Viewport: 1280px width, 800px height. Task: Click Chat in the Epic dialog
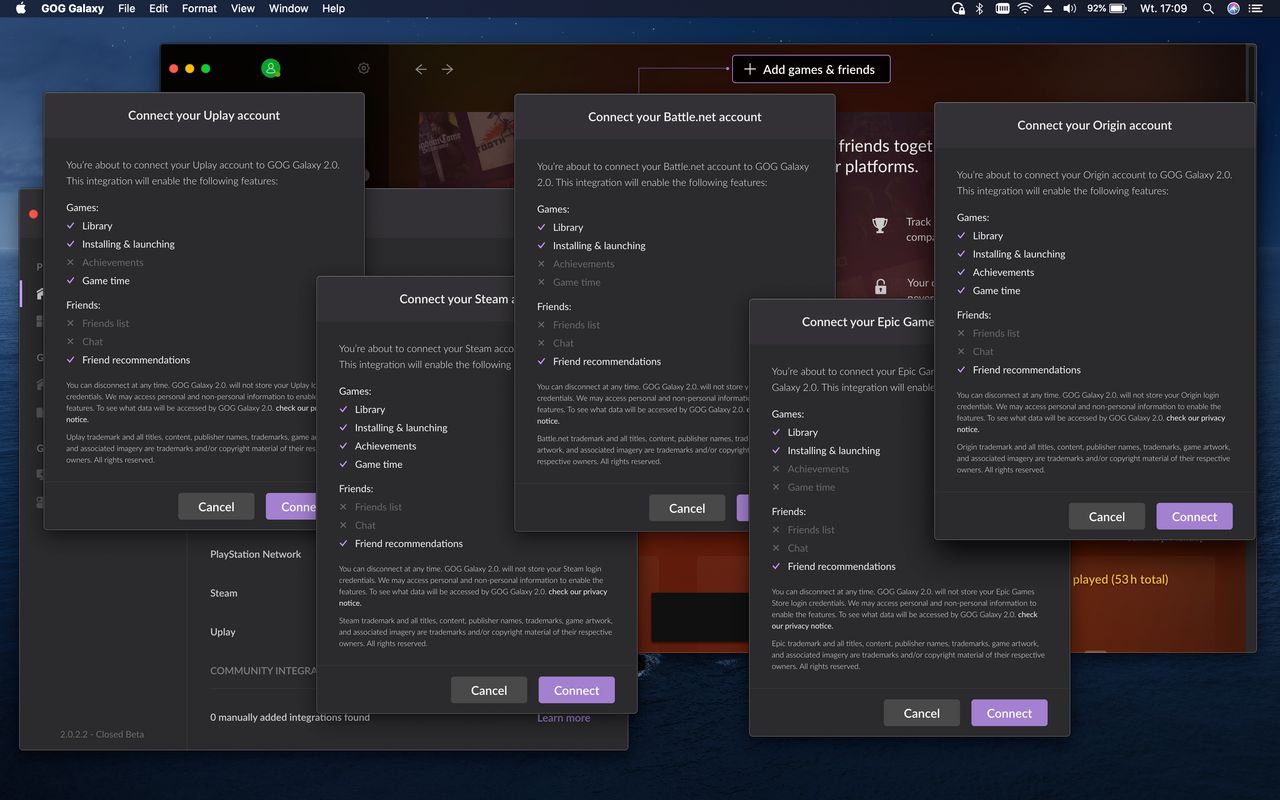tap(798, 548)
